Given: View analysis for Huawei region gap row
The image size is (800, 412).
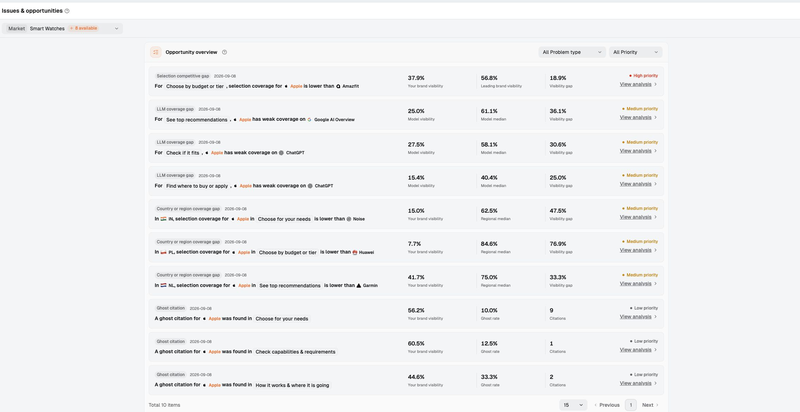Looking at the screenshot, I should coord(638,250).
